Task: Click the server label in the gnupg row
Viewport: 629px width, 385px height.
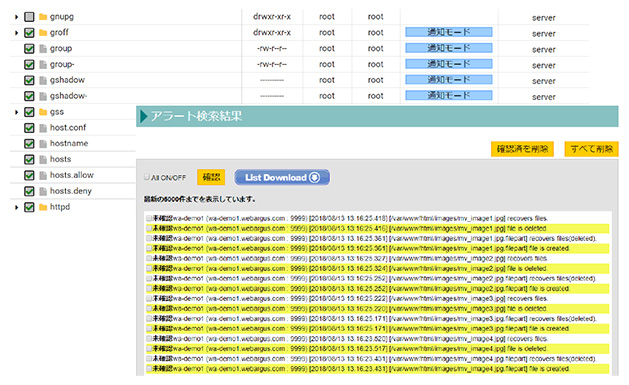Action: (x=544, y=18)
